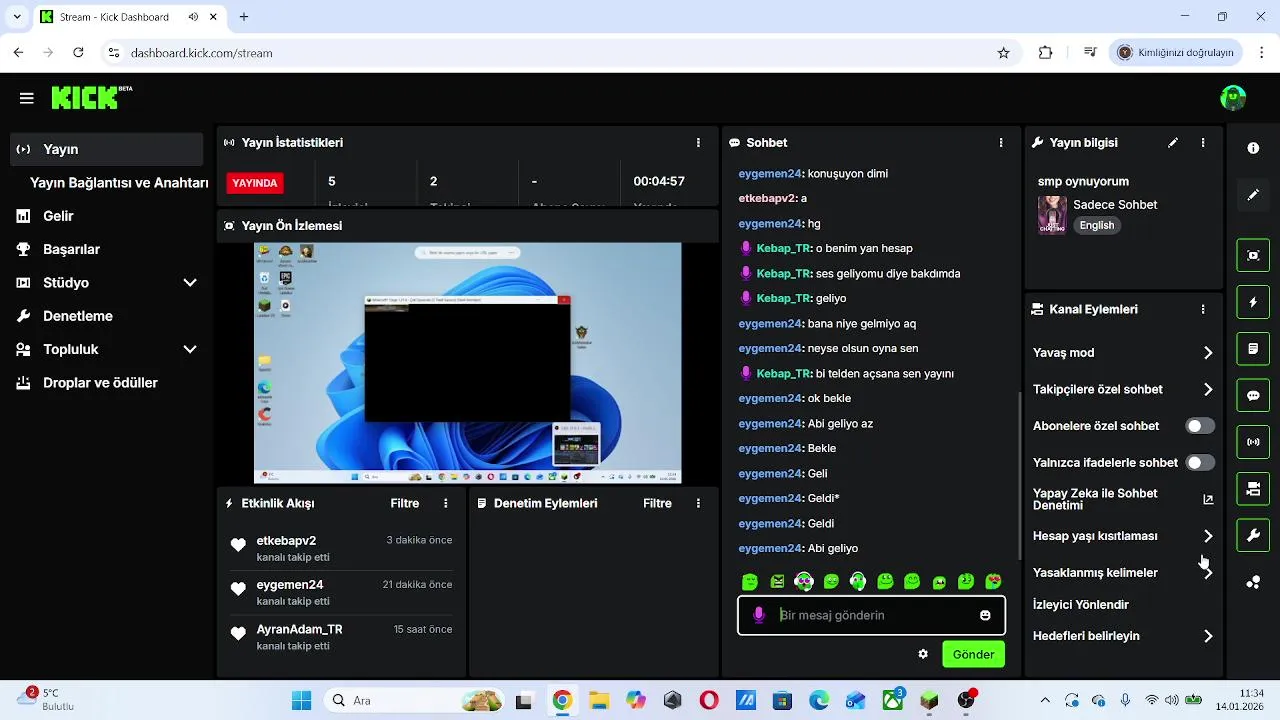The image size is (1280, 720).
Task: Open the profile avatar menu
Action: 1233,97
